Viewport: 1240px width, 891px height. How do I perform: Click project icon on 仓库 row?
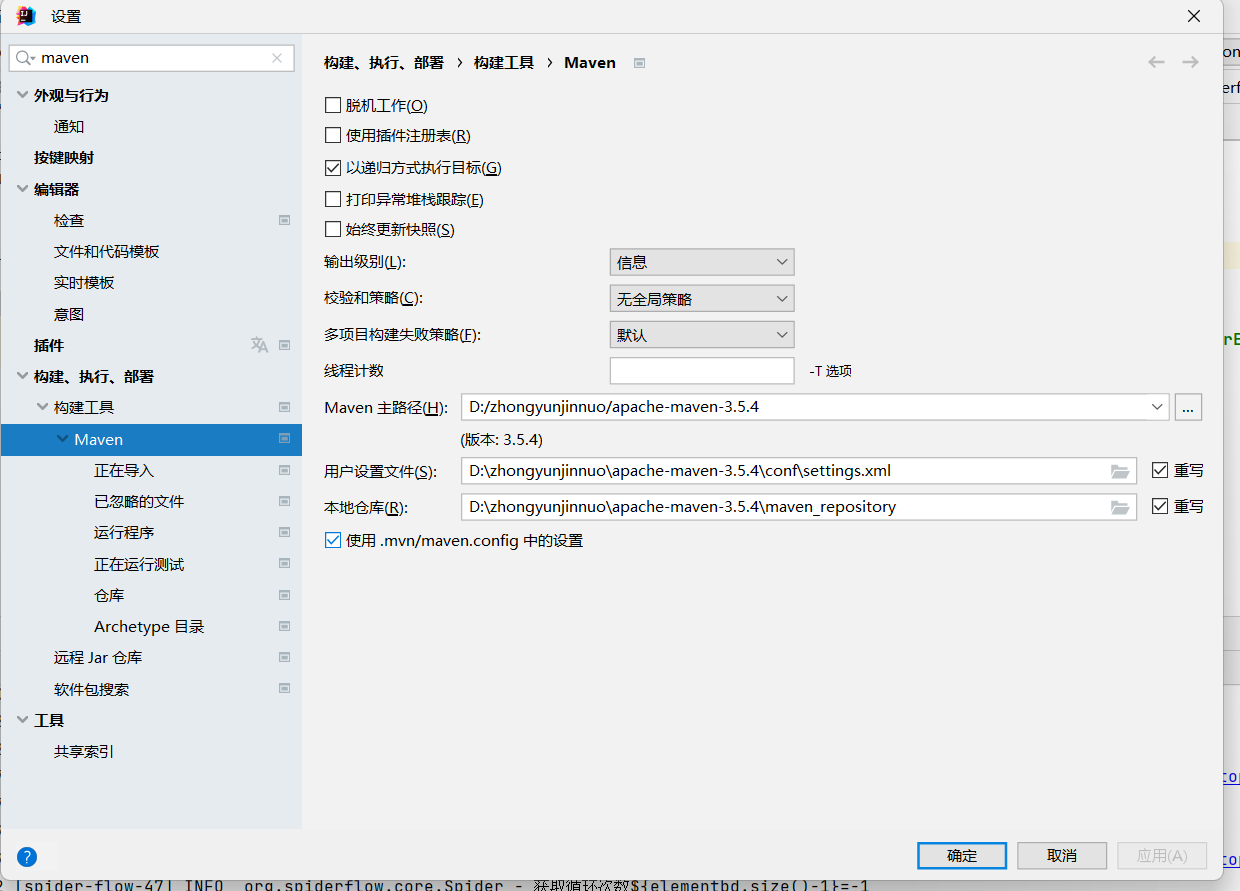pos(285,595)
